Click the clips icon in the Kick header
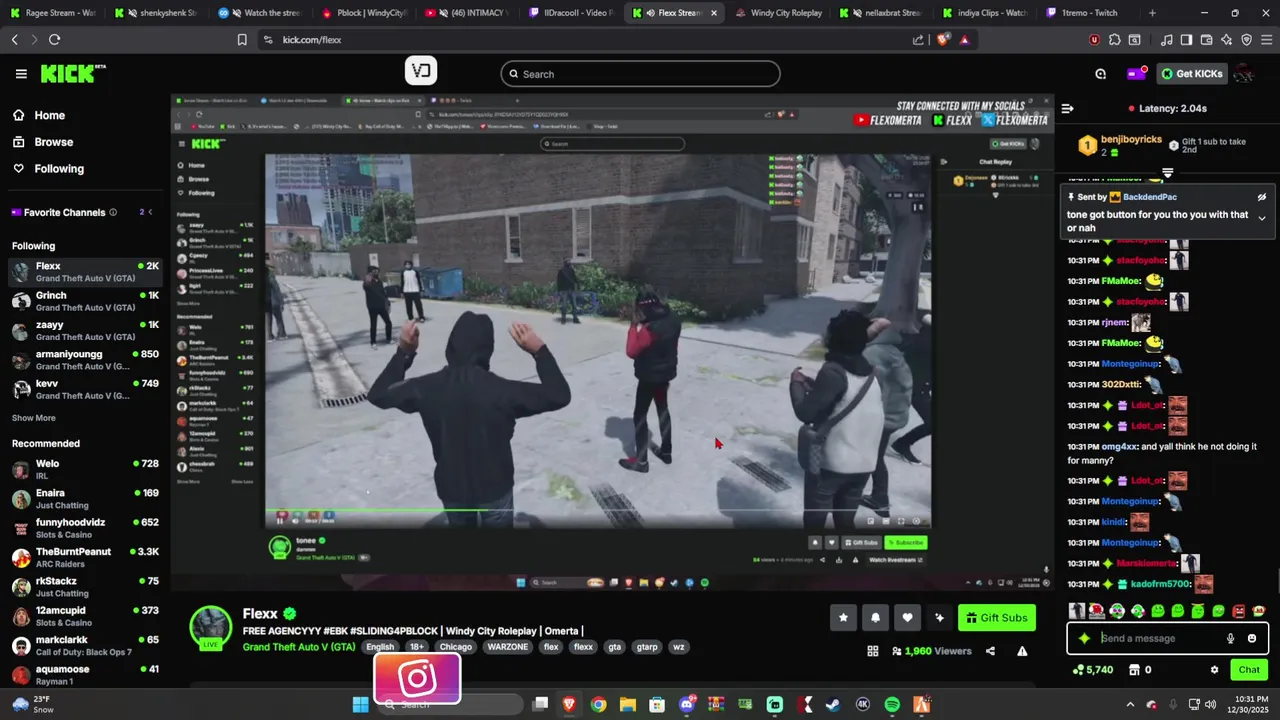The height and width of the screenshot is (720, 1280). coord(1100,74)
